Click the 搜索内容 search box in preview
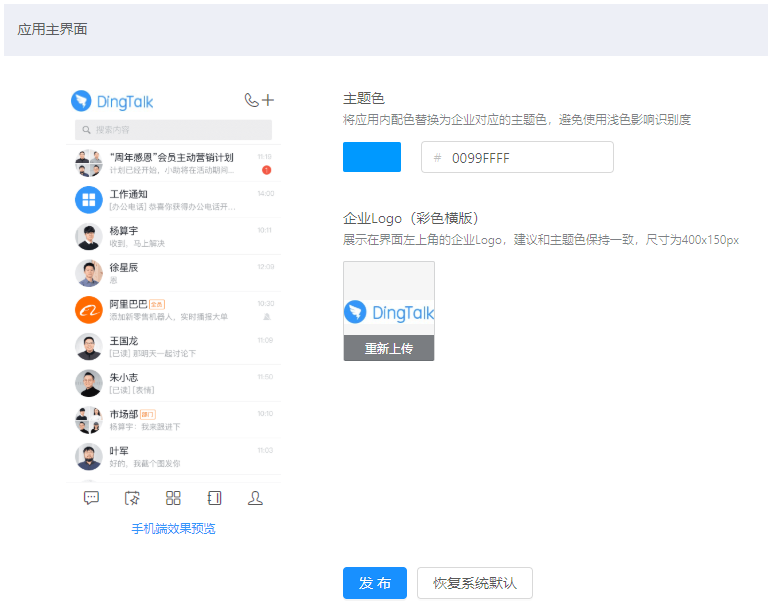 point(173,129)
